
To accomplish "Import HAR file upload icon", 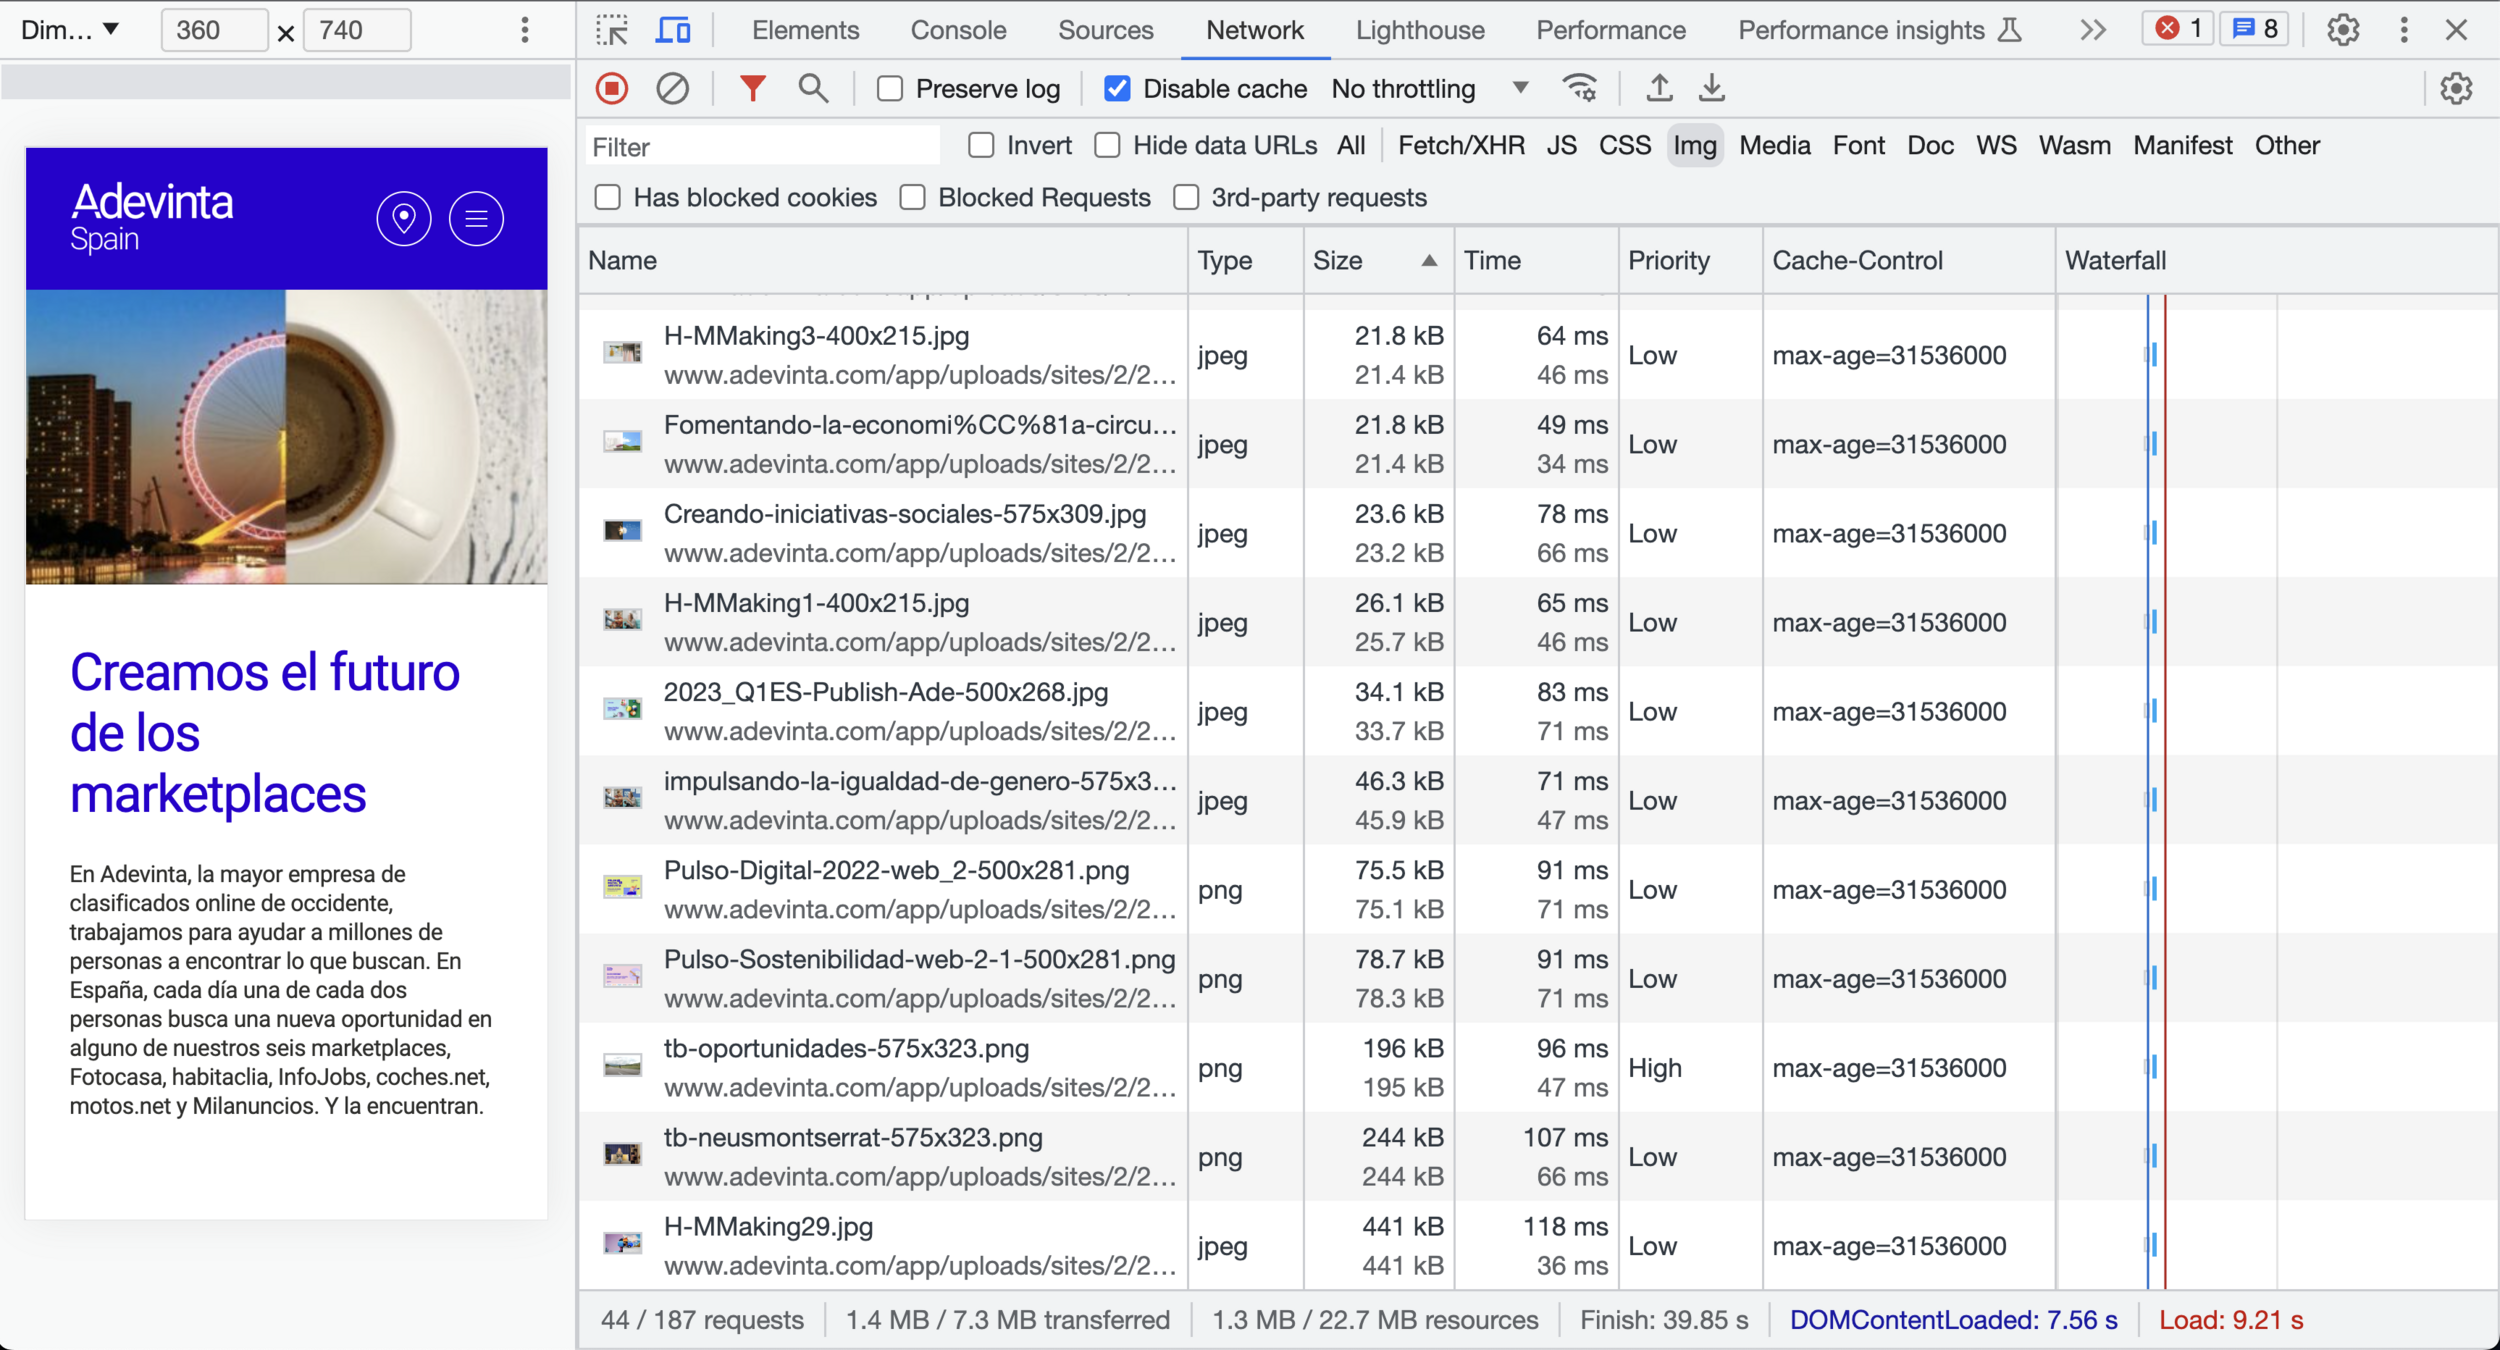I will [x=1659, y=89].
